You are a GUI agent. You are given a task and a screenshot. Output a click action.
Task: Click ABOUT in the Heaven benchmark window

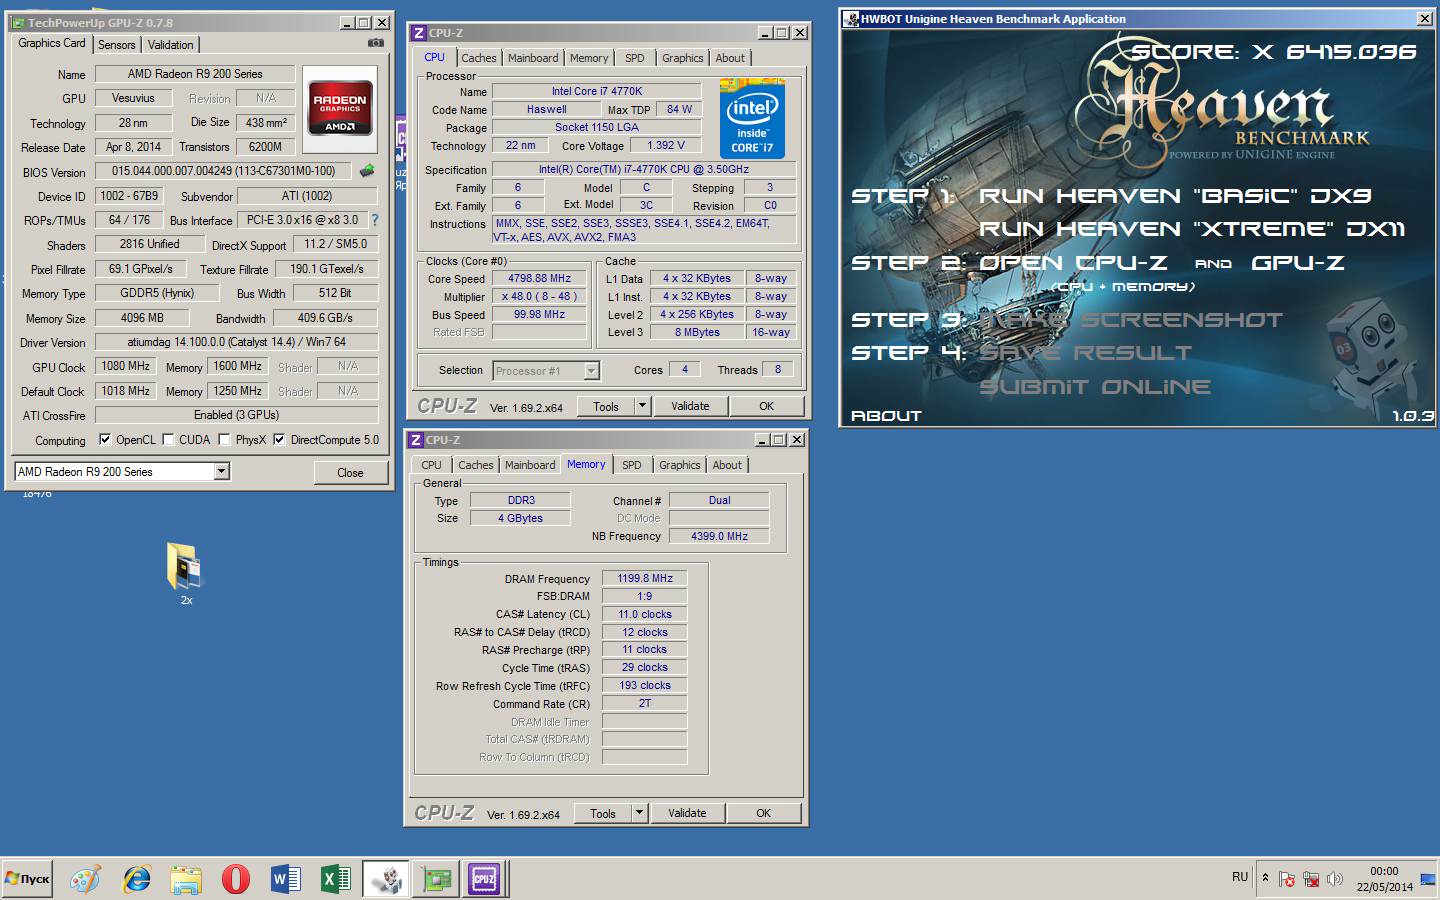tap(886, 415)
